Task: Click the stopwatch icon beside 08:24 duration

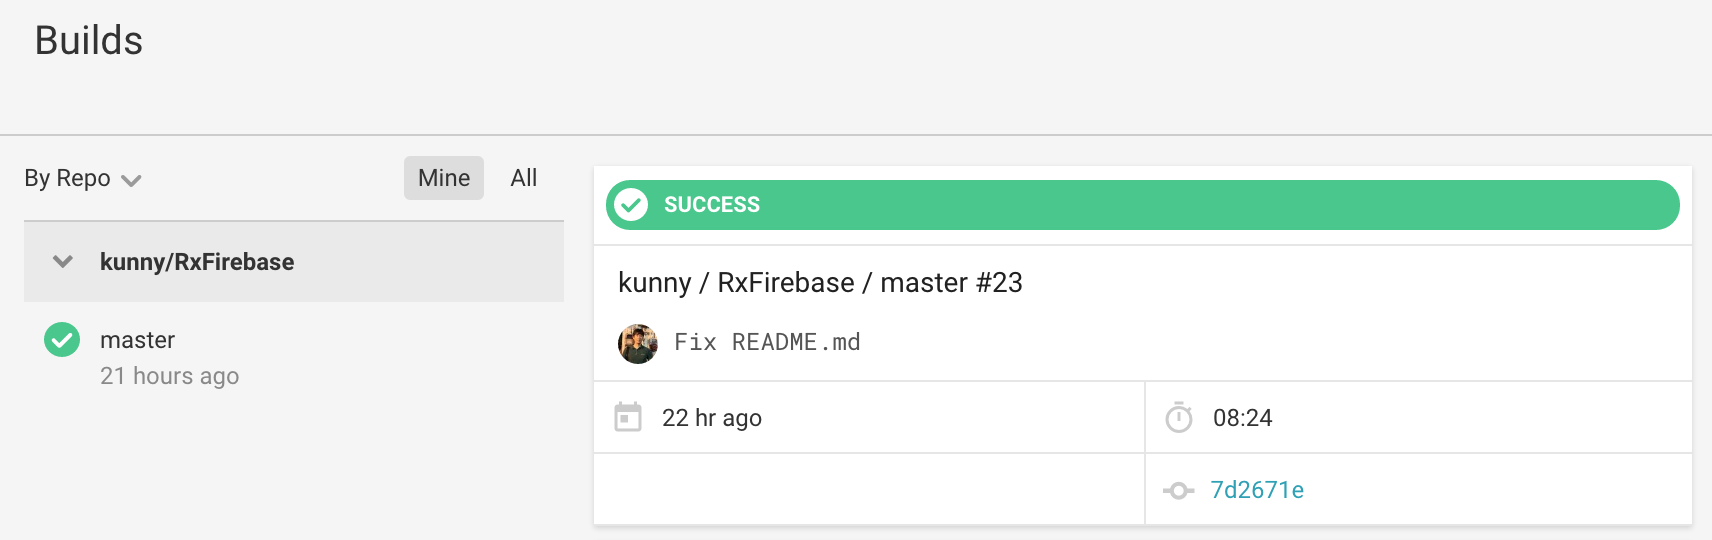Action: click(1179, 417)
